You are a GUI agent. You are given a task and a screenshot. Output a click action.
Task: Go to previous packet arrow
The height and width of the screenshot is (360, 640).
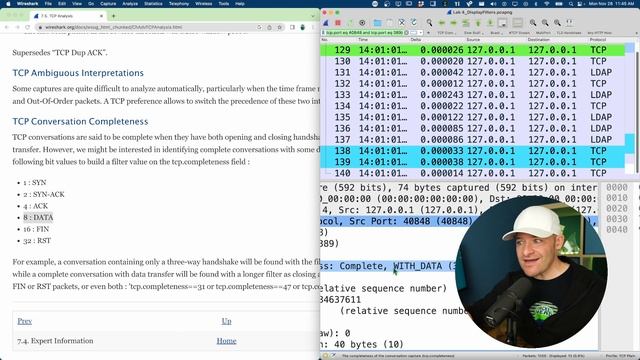pyautogui.click(x=441, y=23)
